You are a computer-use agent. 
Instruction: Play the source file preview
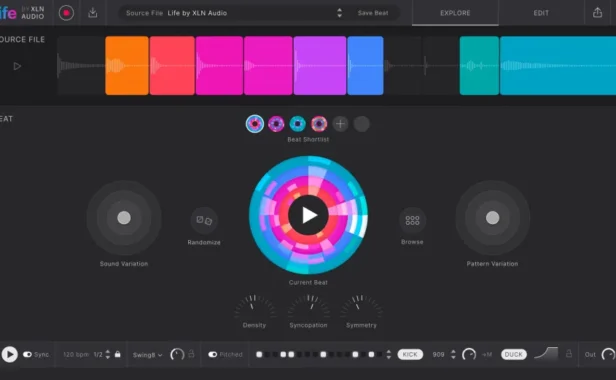(x=17, y=66)
